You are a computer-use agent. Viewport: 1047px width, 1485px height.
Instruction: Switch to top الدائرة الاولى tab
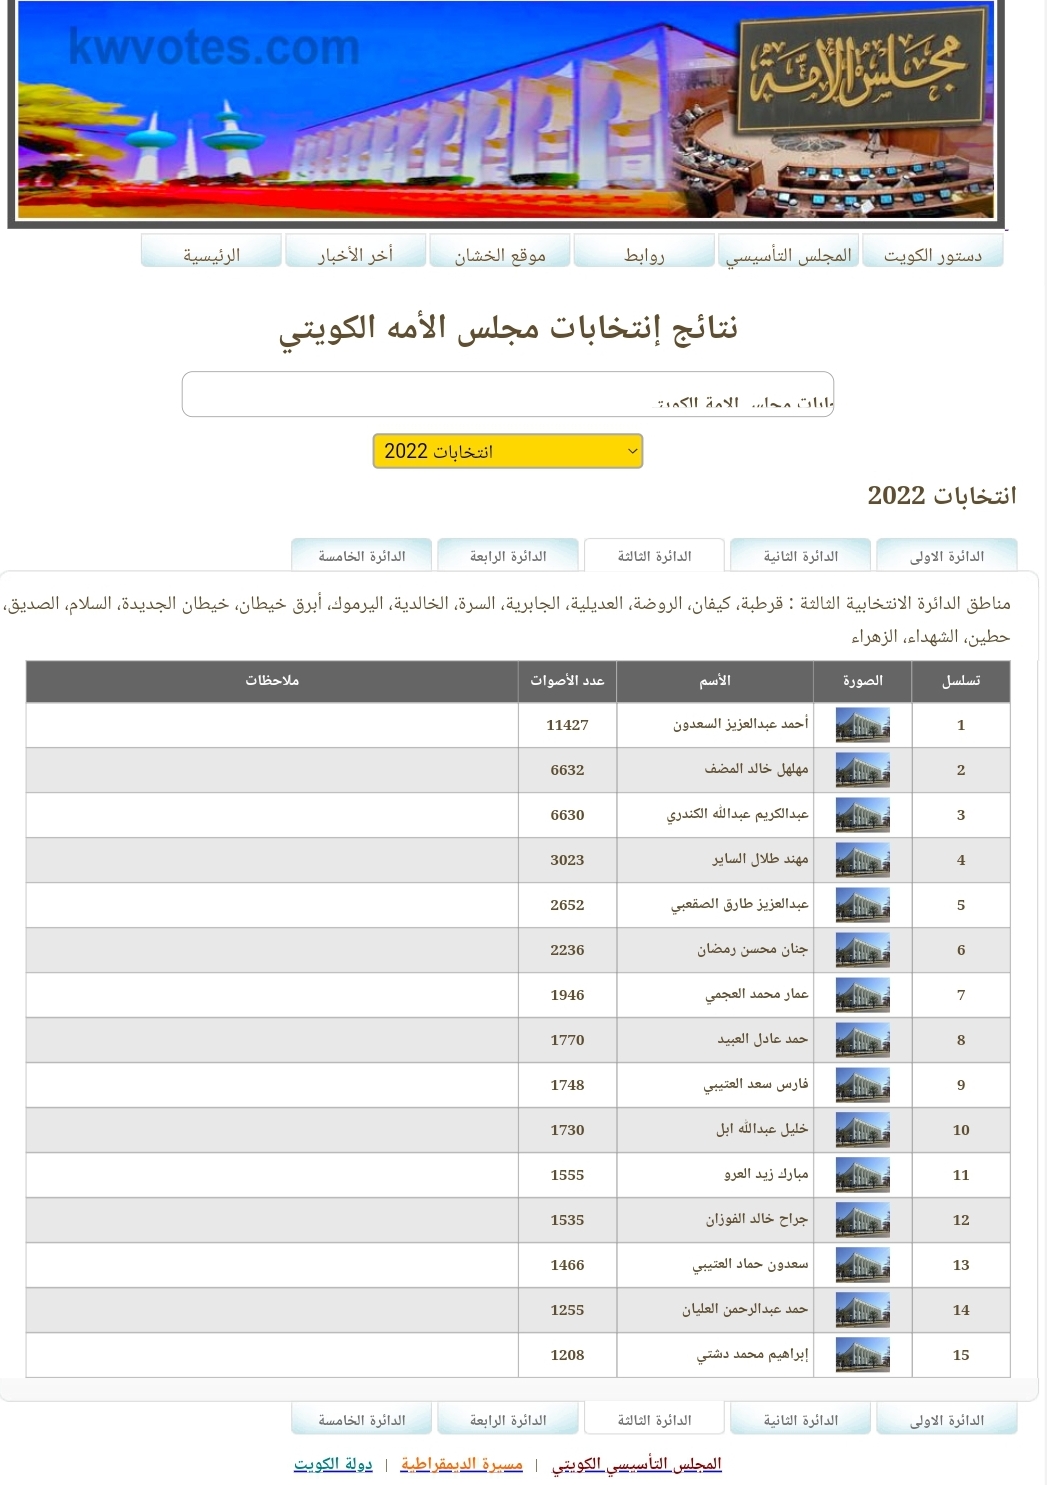point(947,556)
